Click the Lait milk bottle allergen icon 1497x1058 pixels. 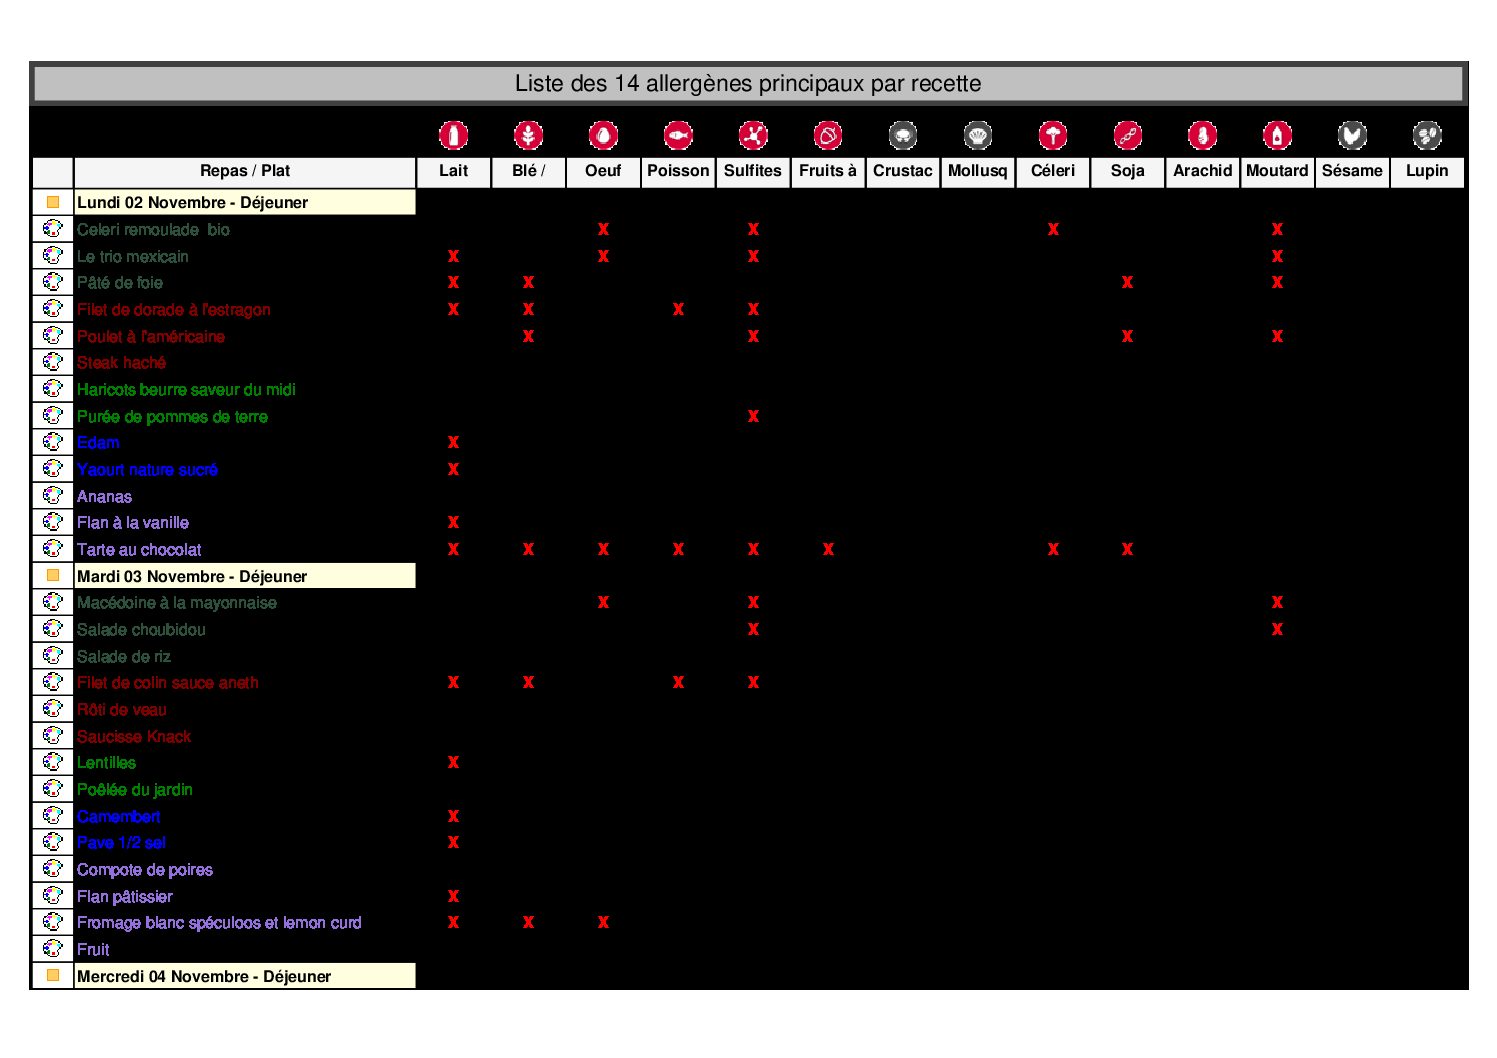pyautogui.click(x=453, y=135)
